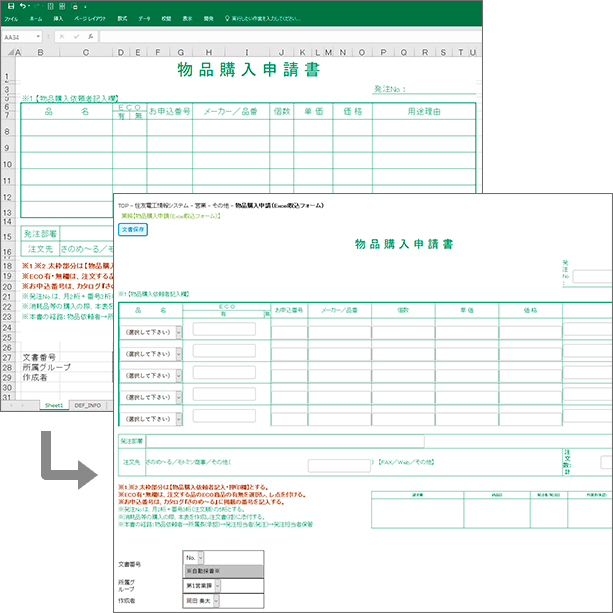
Task: Open the 表示 (View) ribbon tab
Action: tap(188, 19)
